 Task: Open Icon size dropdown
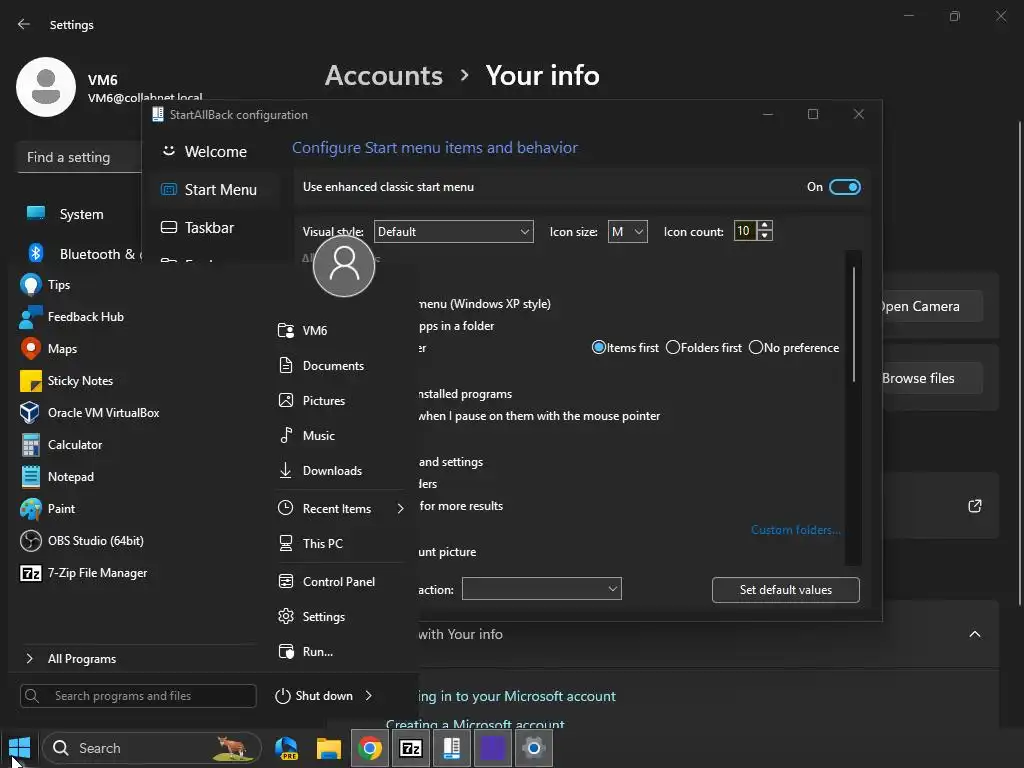point(628,232)
